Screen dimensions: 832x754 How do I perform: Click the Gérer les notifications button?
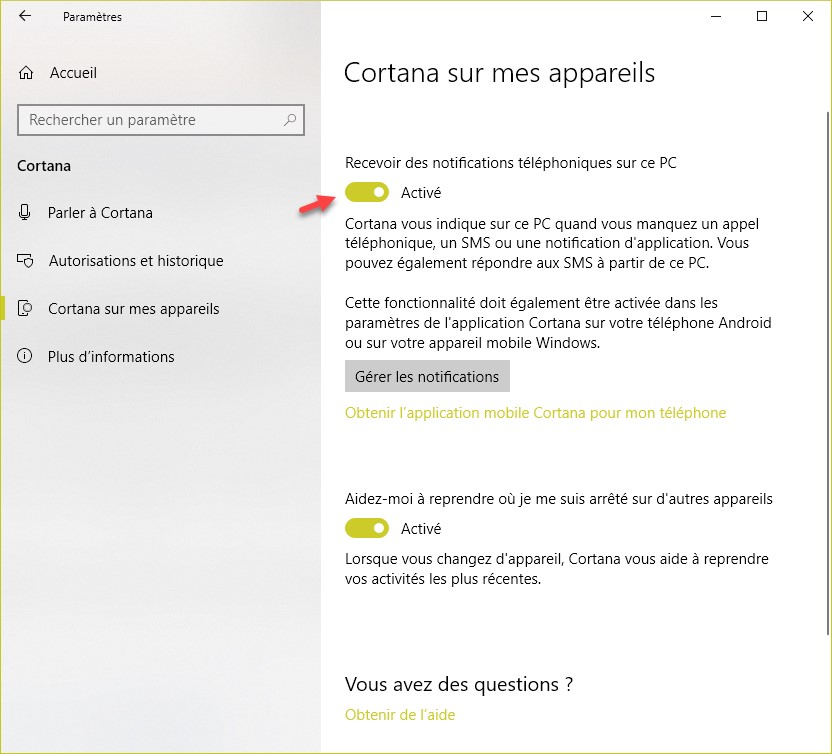tap(427, 376)
